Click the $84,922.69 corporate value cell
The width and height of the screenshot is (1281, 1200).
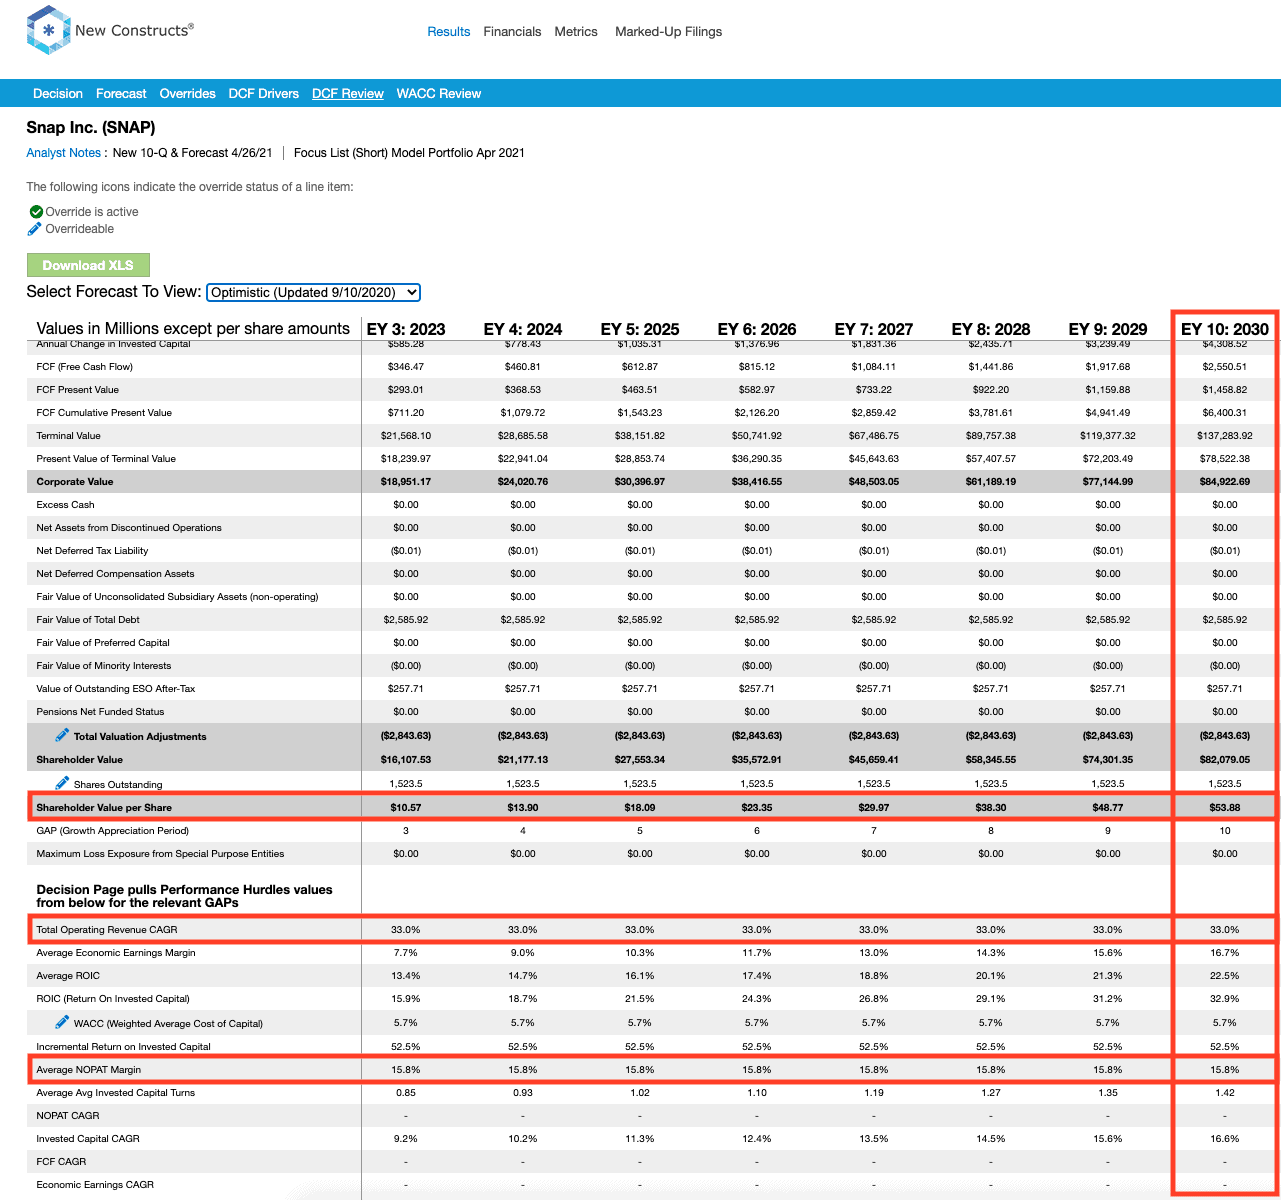click(1225, 481)
